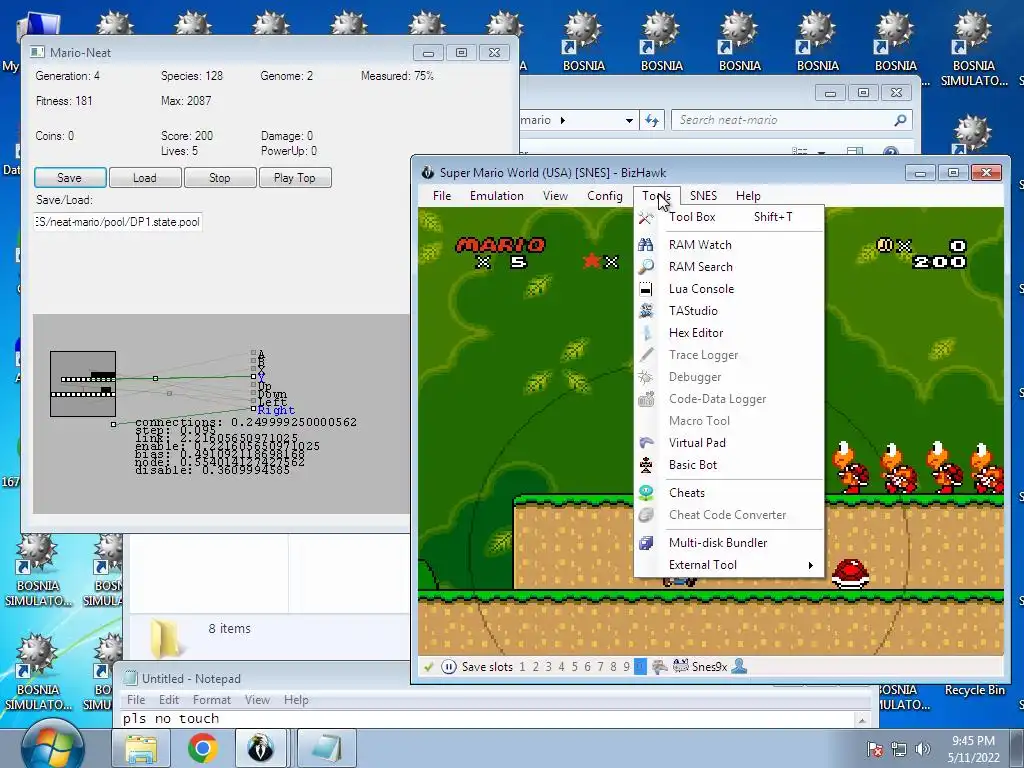Click volume speaker tray icon
The image size is (1024, 768).
coord(923,749)
